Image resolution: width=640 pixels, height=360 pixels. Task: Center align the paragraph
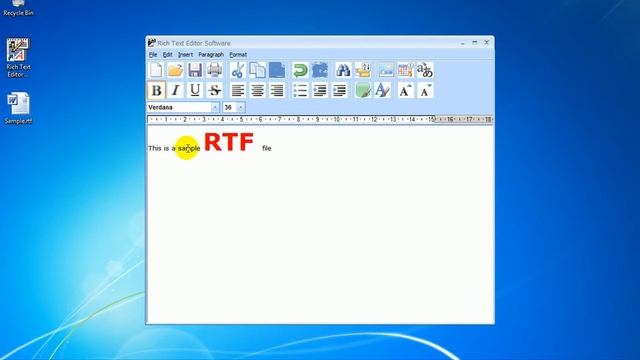click(257, 91)
